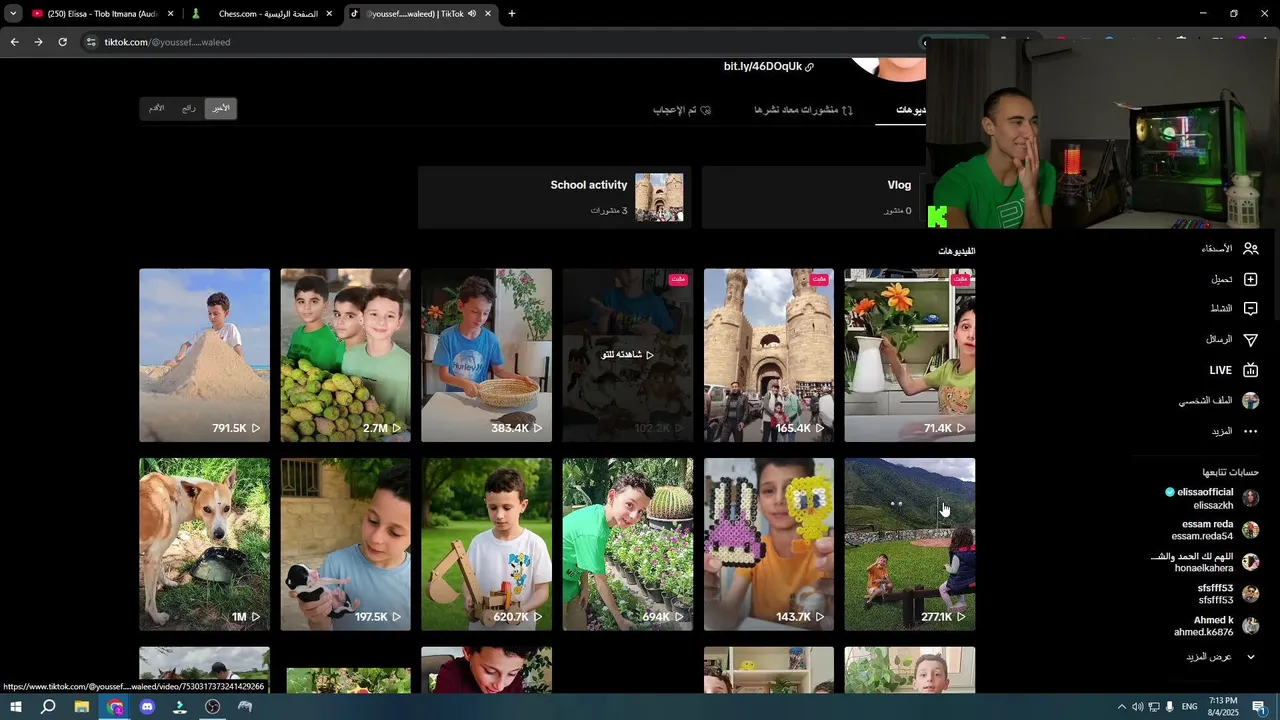Open the Vlog playlist
1280x720 pixels.
[813, 198]
